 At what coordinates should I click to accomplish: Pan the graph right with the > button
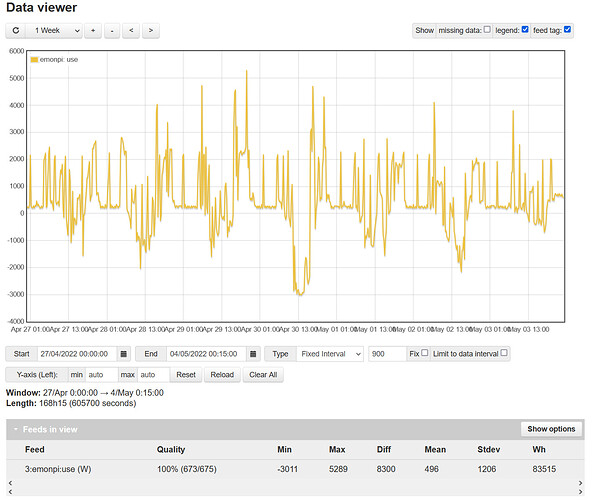151,30
